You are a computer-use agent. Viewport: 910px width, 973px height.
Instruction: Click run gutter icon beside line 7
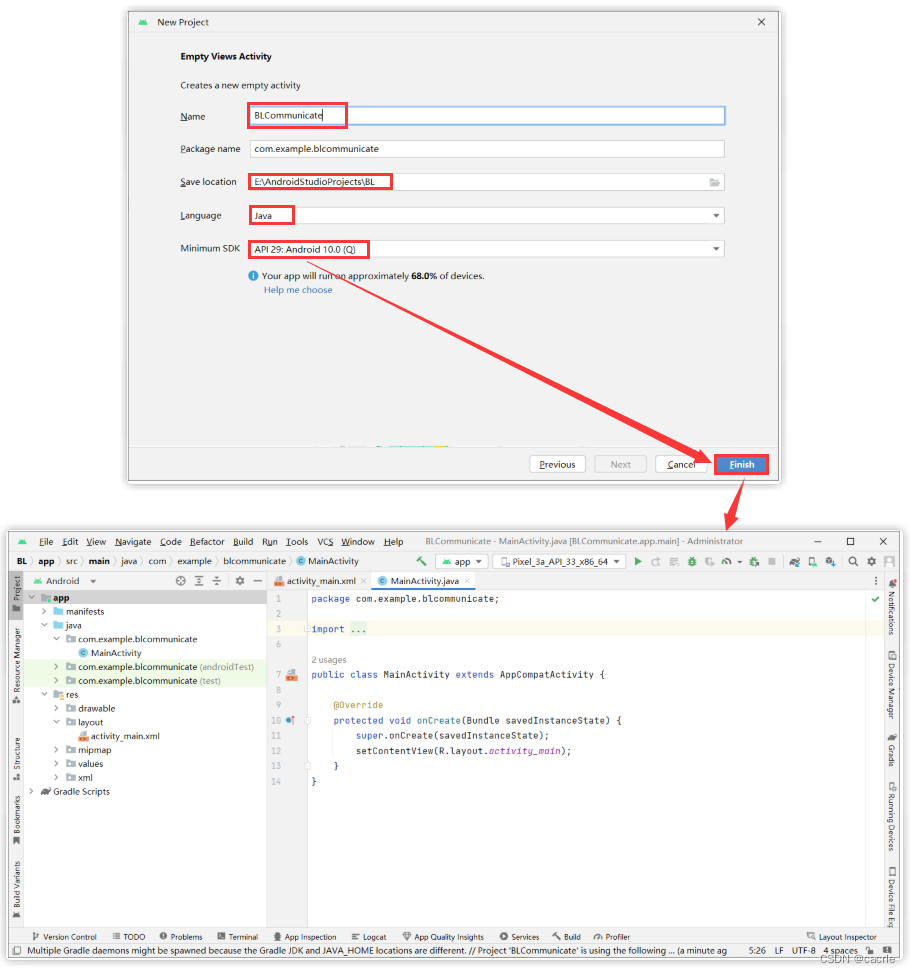coord(291,675)
